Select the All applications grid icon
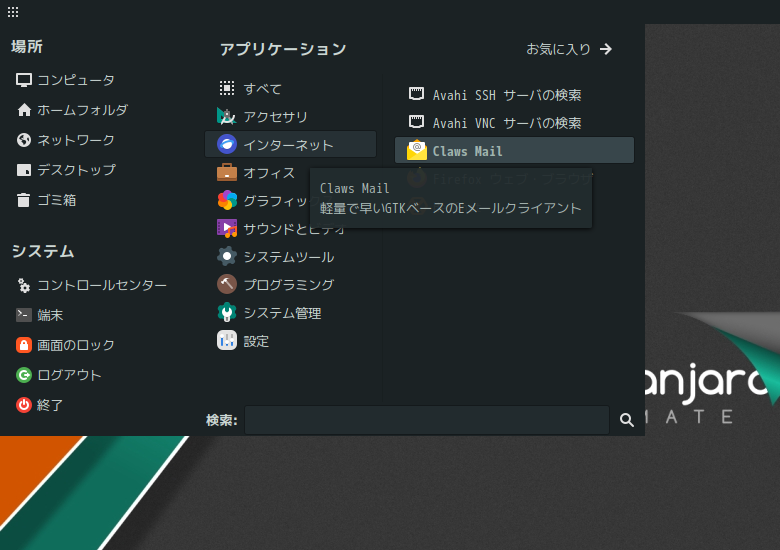Viewport: 780px width, 550px height. 227,89
